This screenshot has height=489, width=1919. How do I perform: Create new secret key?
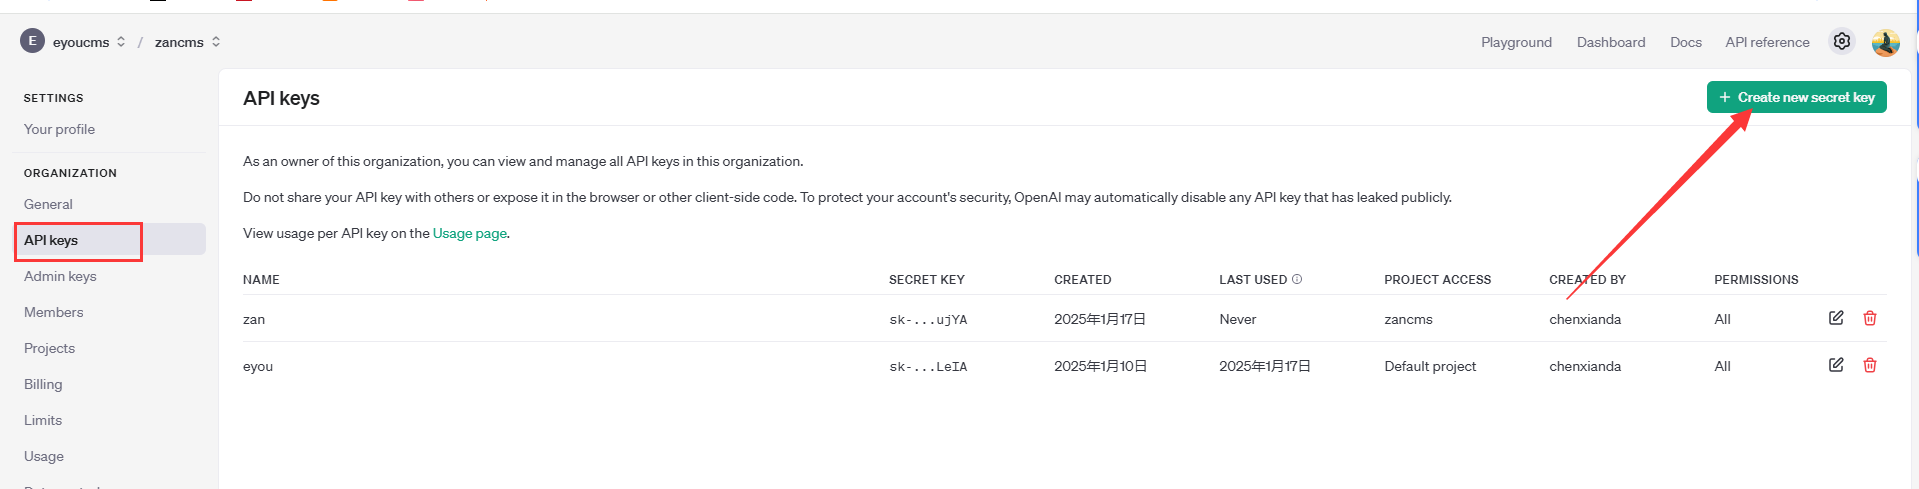[1796, 97]
